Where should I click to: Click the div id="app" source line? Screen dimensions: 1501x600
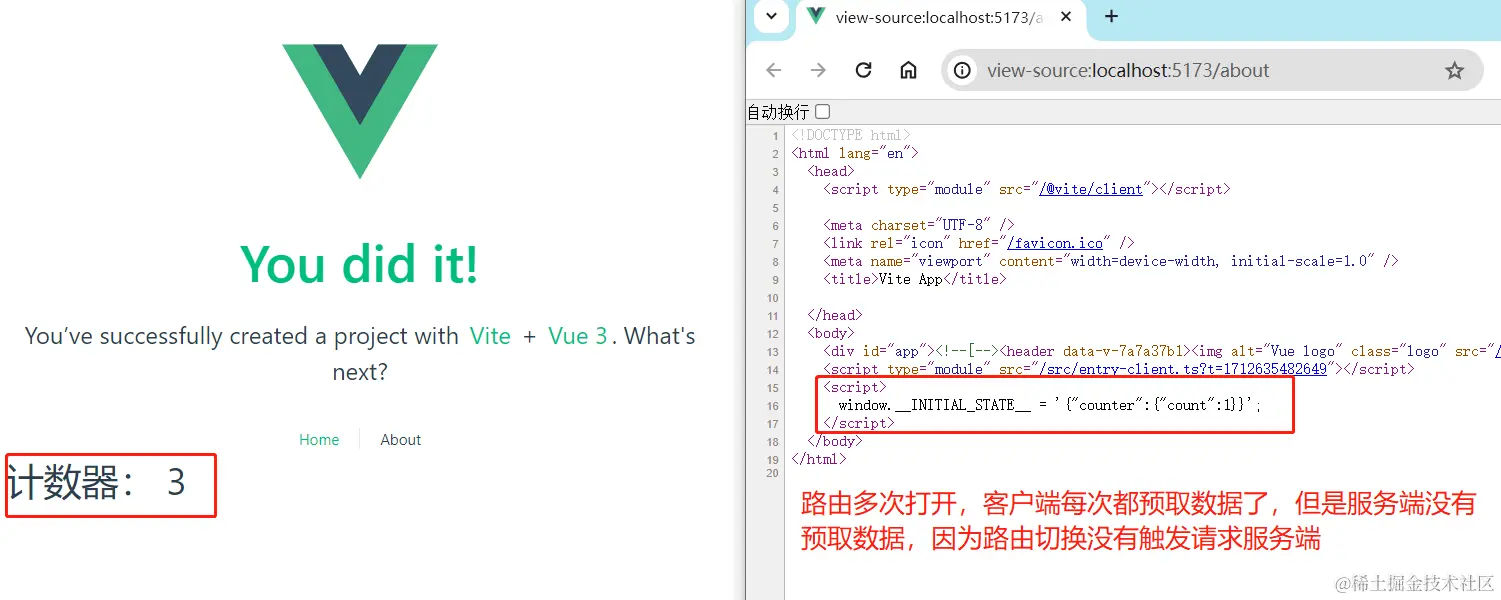coord(1162,351)
